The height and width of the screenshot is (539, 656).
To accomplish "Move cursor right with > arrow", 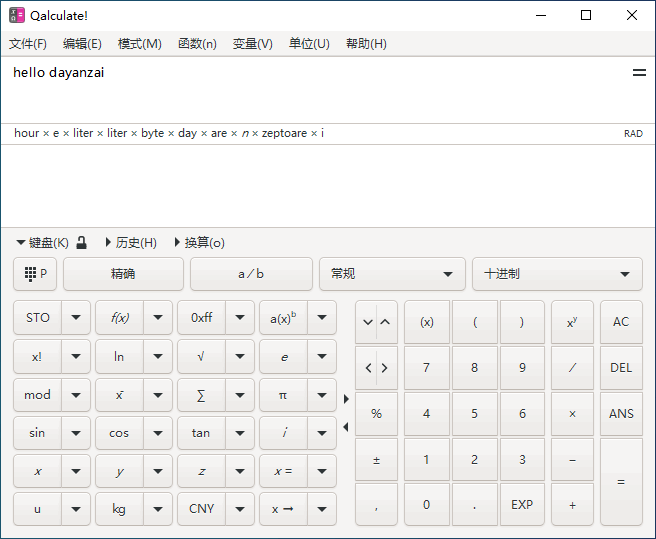I will (x=385, y=368).
